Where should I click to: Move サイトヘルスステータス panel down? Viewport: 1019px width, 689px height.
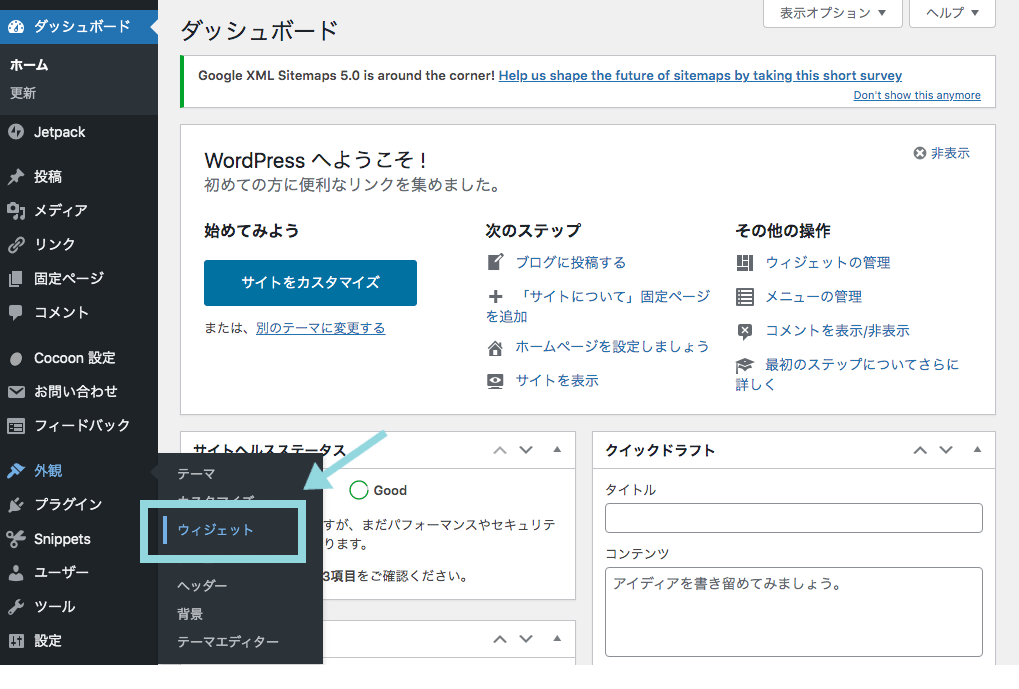[526, 450]
